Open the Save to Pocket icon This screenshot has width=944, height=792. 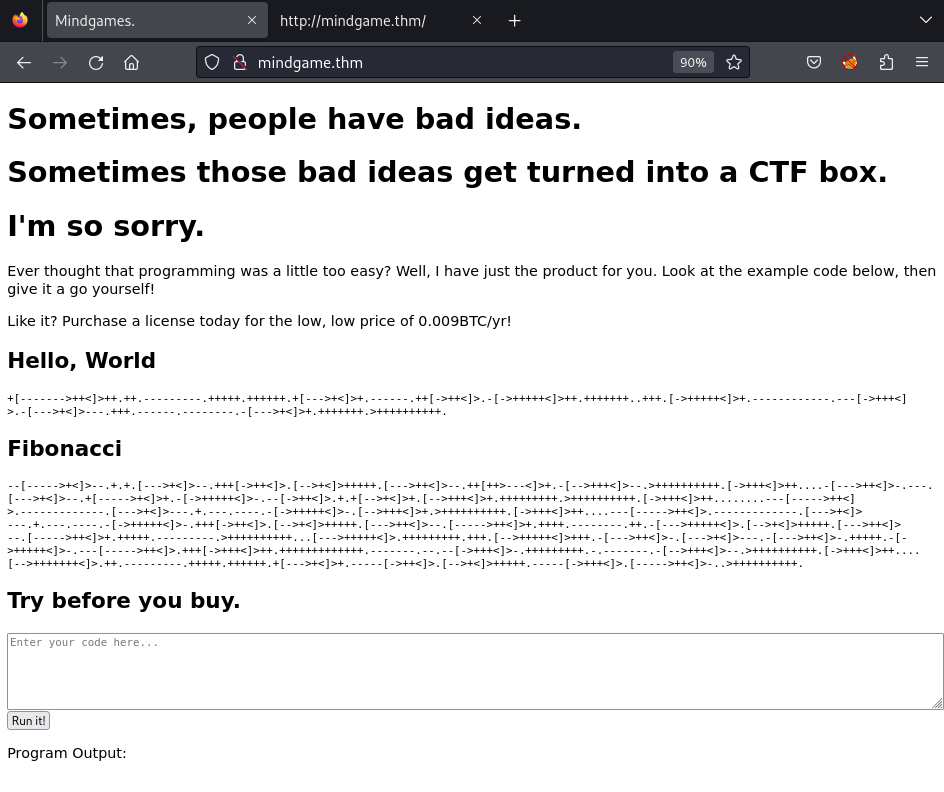(x=814, y=62)
